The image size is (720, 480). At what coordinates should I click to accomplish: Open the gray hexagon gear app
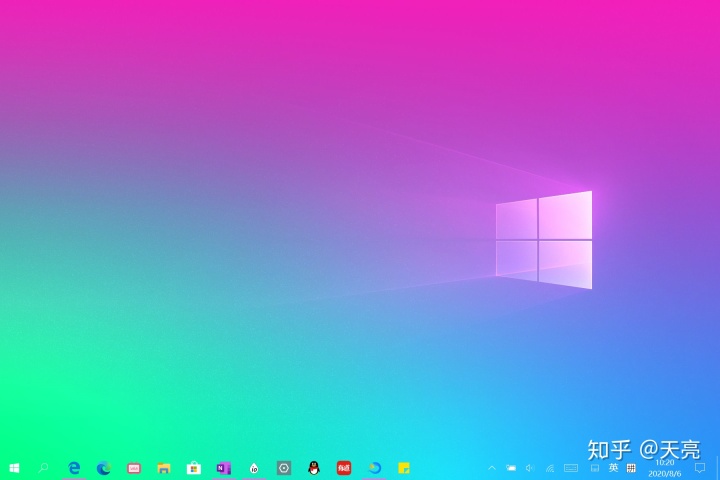pos(284,468)
